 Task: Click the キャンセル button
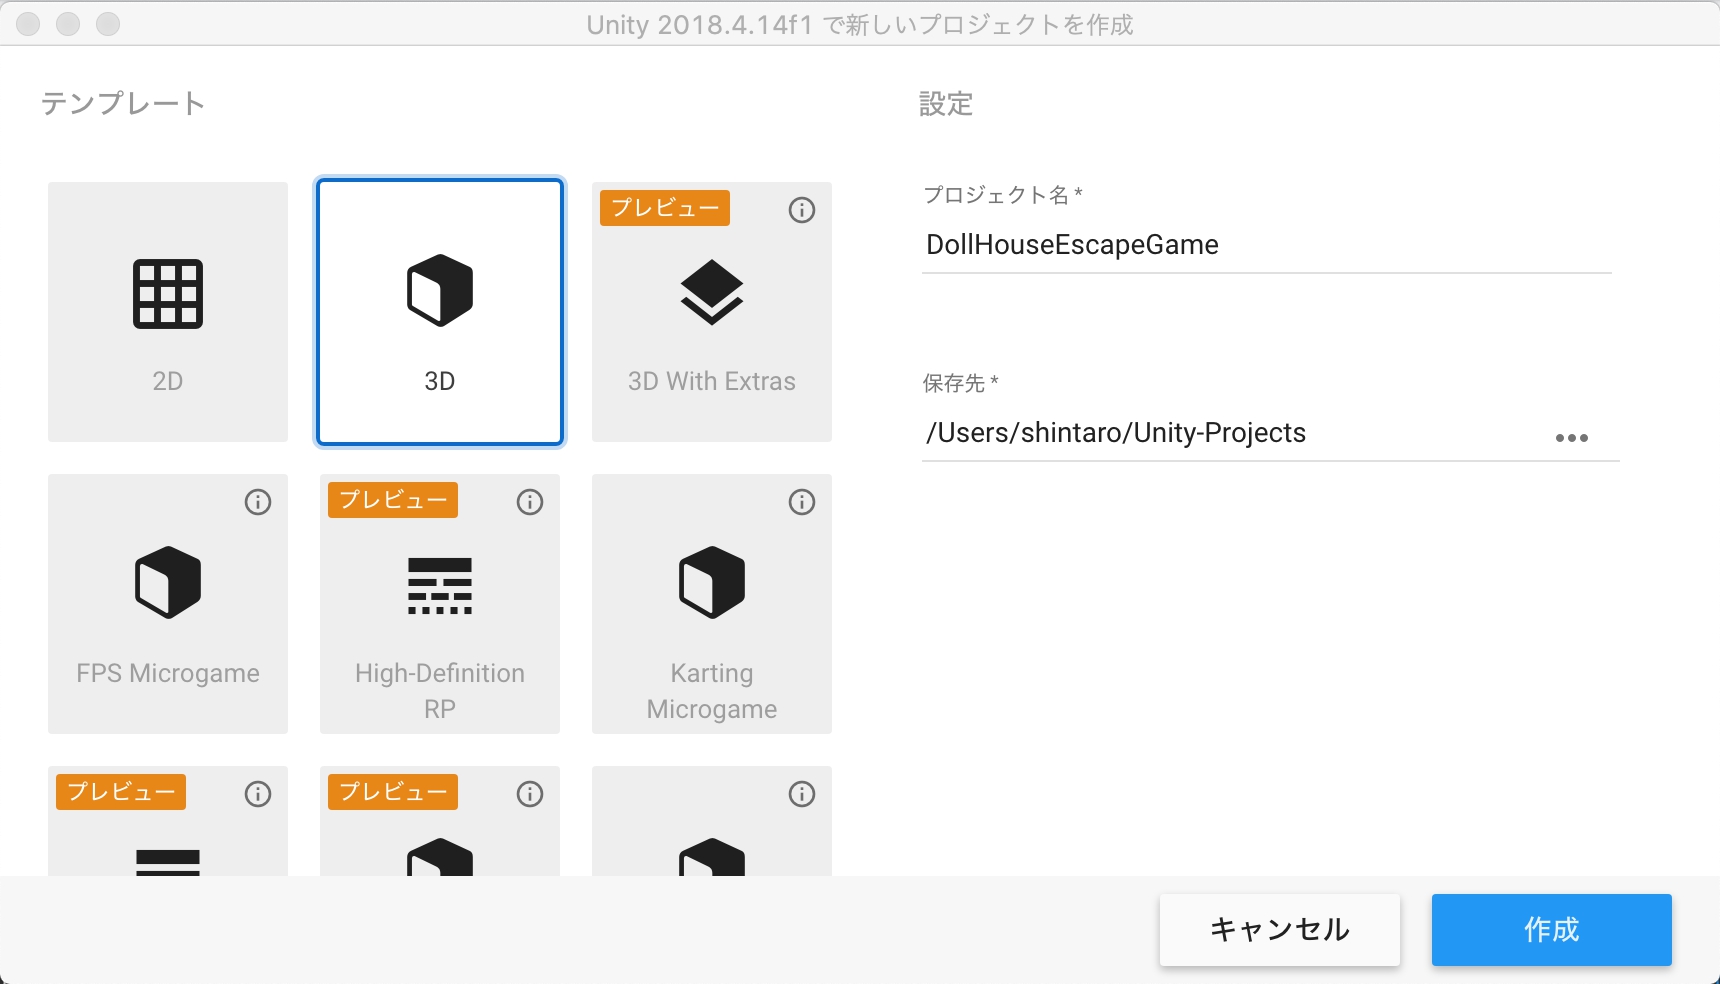[1280, 930]
